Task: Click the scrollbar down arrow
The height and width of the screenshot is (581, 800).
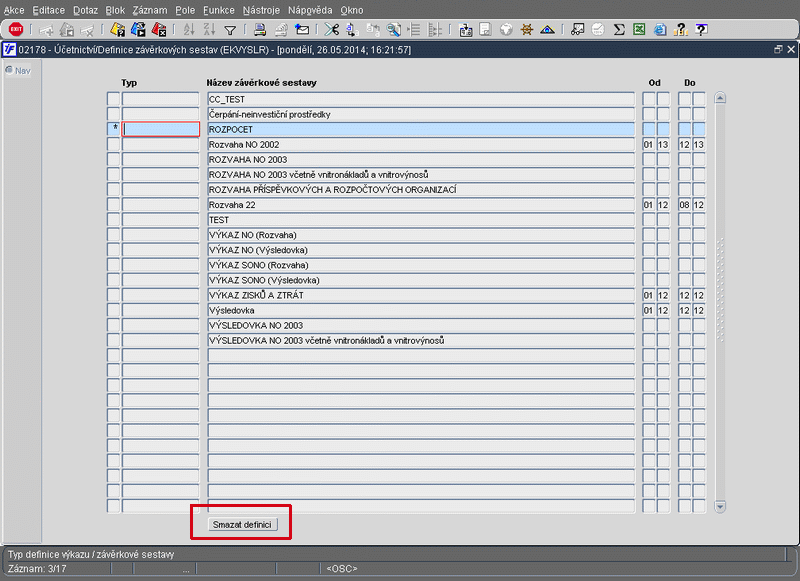Action: pos(720,507)
